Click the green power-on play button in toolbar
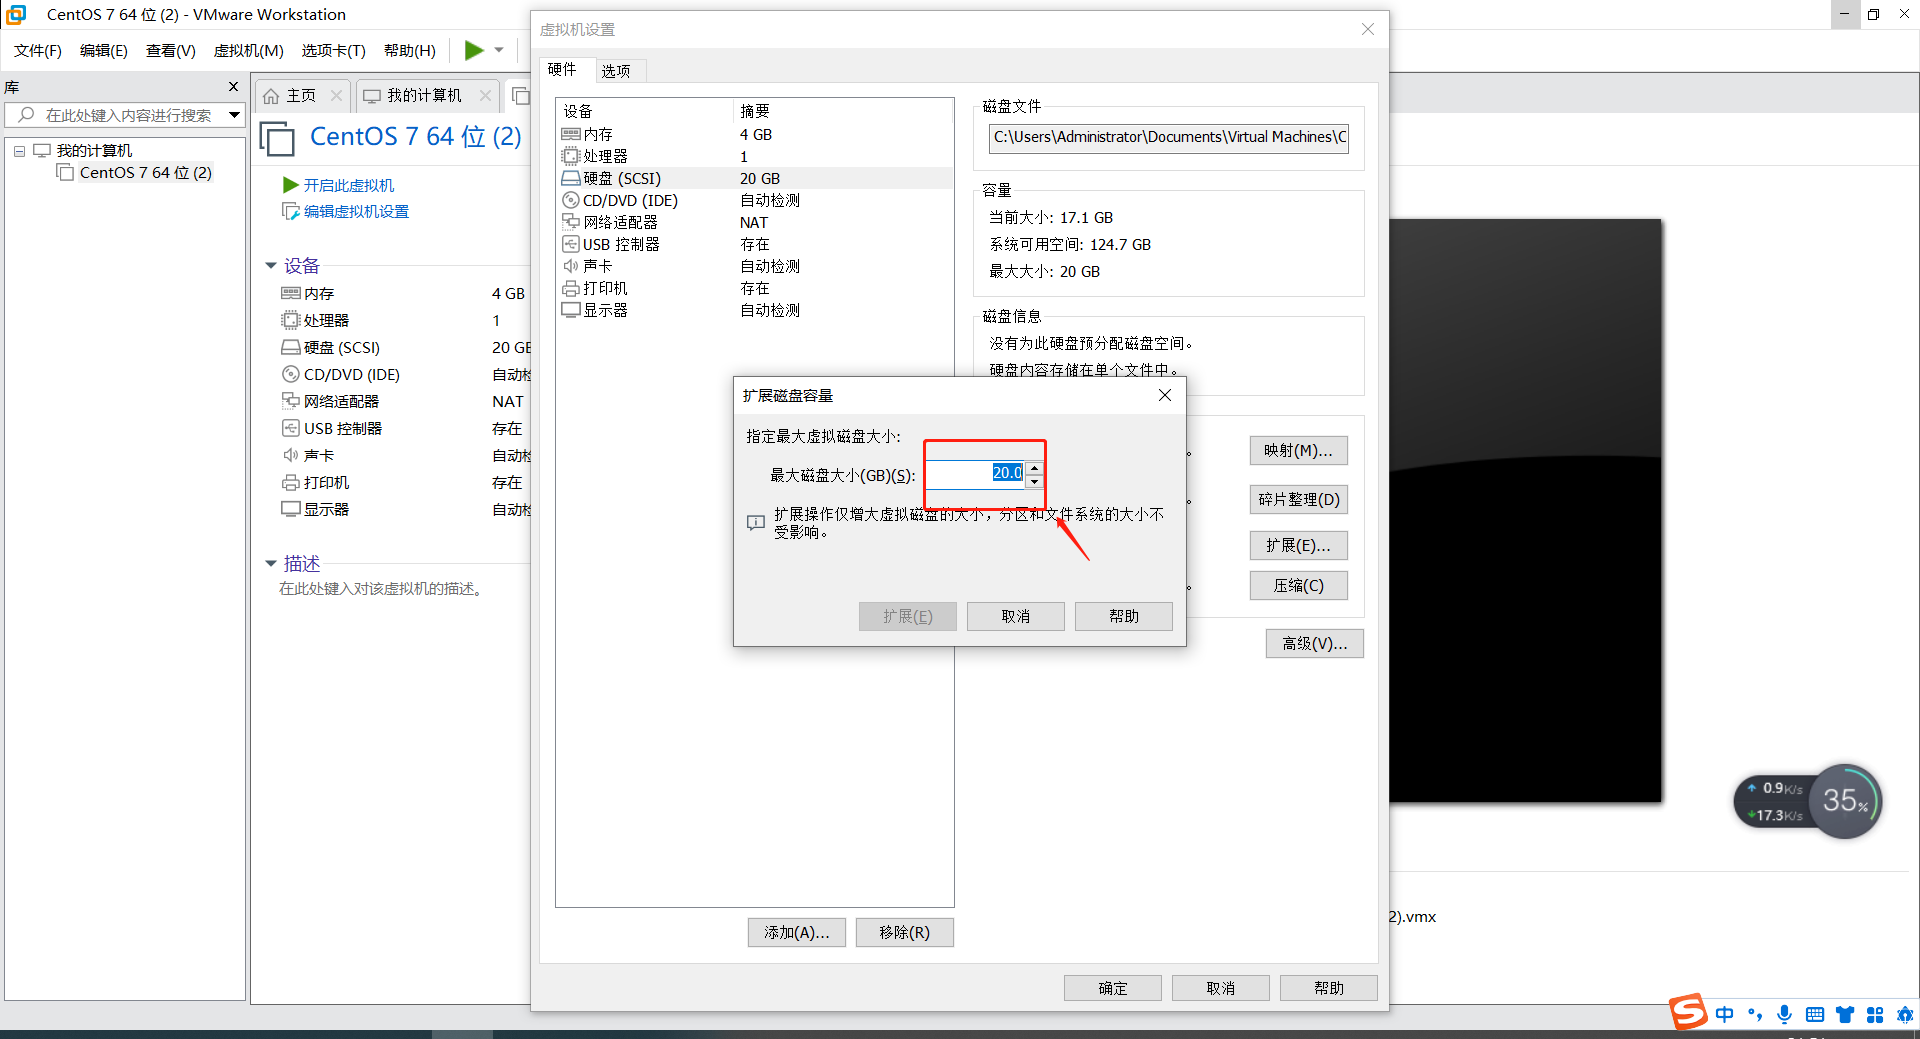 474,50
